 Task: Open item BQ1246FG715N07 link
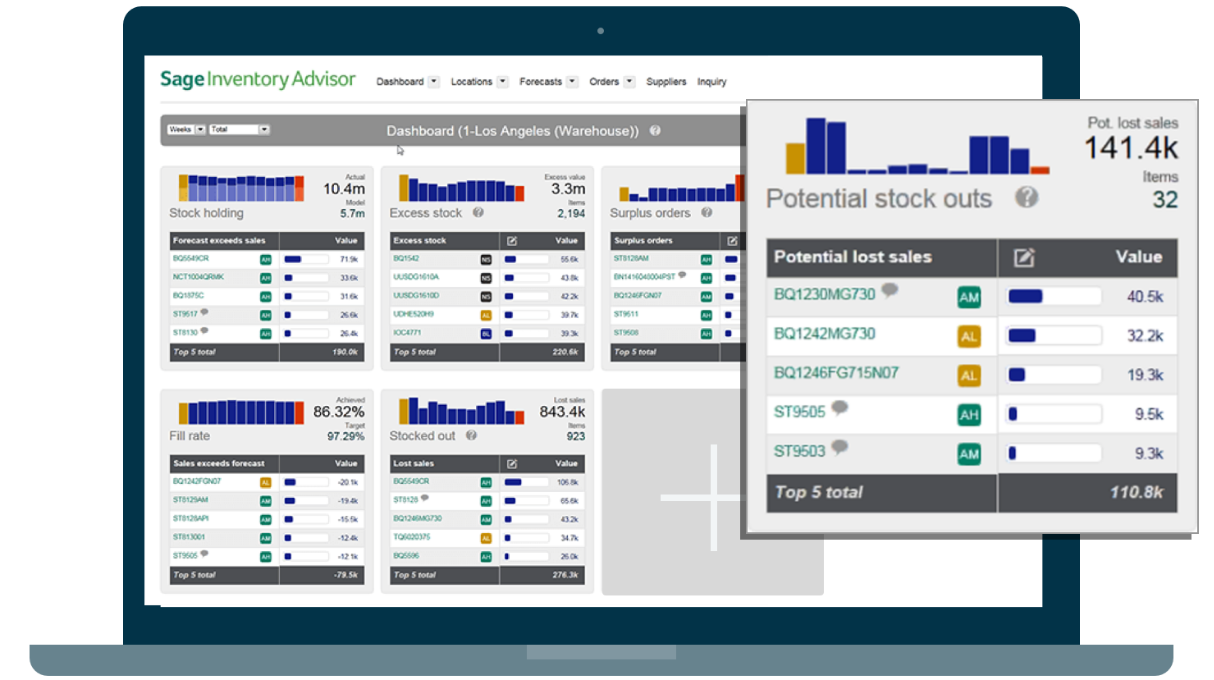tap(836, 373)
